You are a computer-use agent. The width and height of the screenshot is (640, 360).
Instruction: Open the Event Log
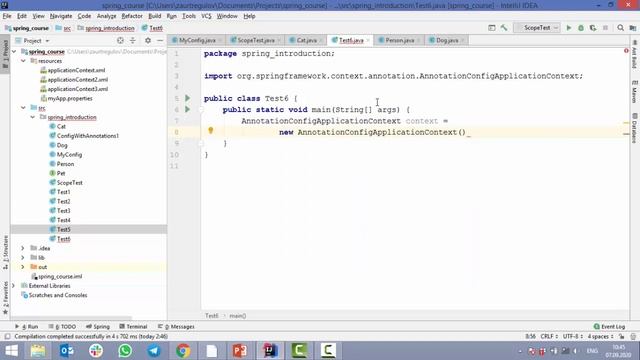click(609, 327)
